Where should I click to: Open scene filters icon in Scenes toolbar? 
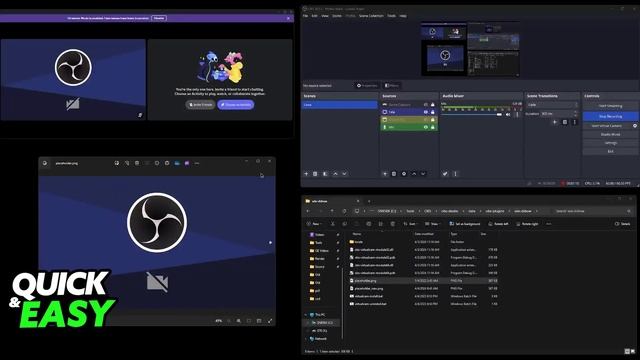point(325,174)
